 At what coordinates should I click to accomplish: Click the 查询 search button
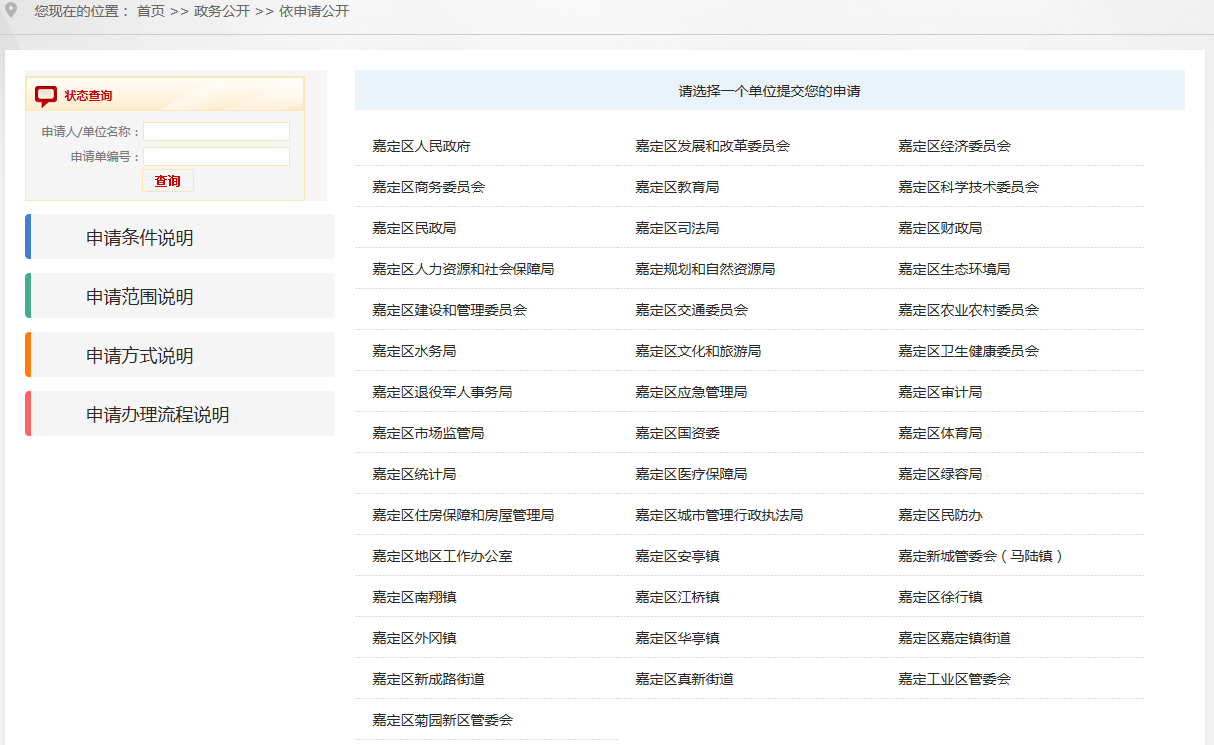pos(167,180)
